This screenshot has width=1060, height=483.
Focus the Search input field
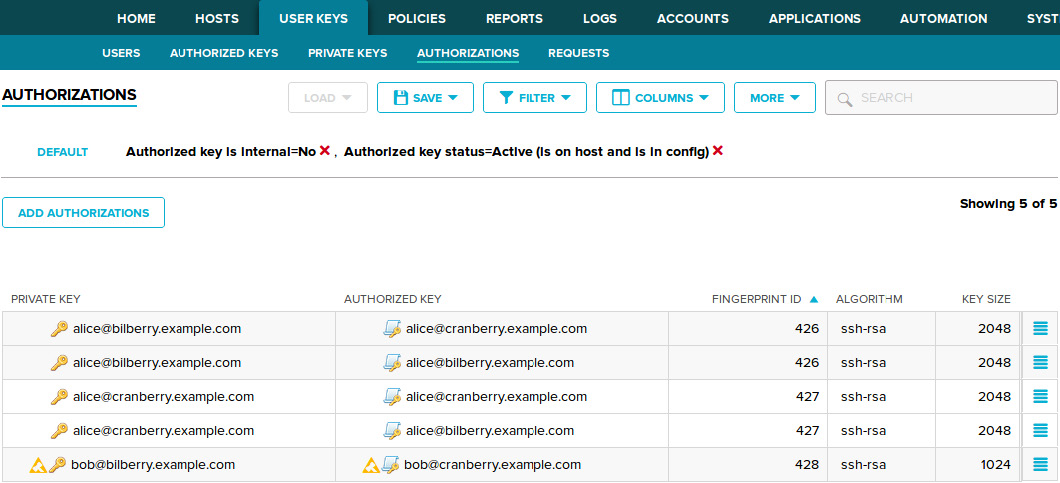(x=941, y=97)
